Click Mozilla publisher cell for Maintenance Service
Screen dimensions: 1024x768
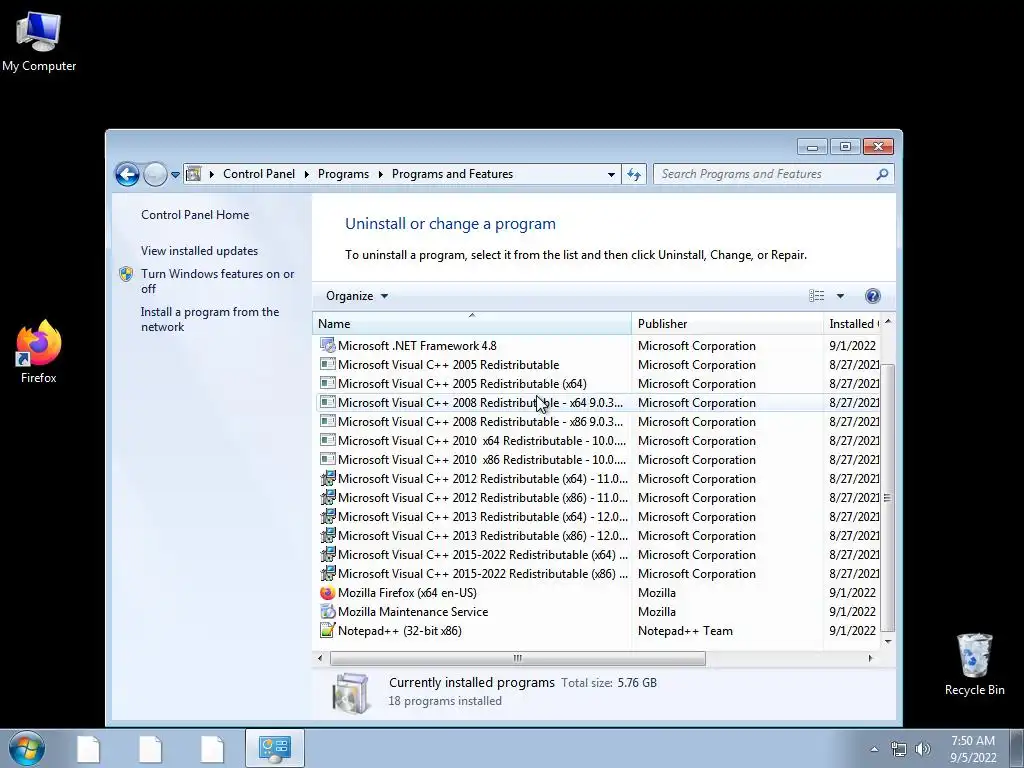pyautogui.click(x=656, y=612)
